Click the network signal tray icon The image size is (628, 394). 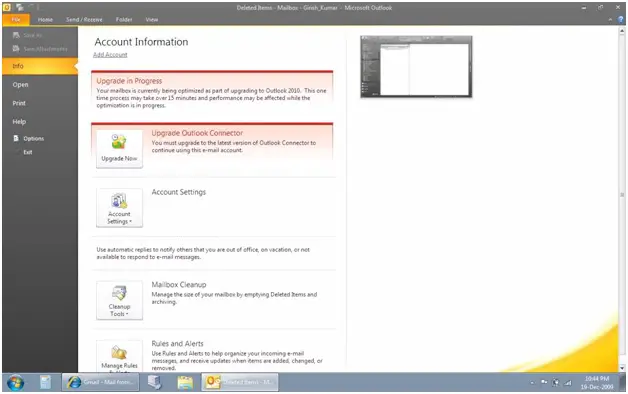click(568, 383)
